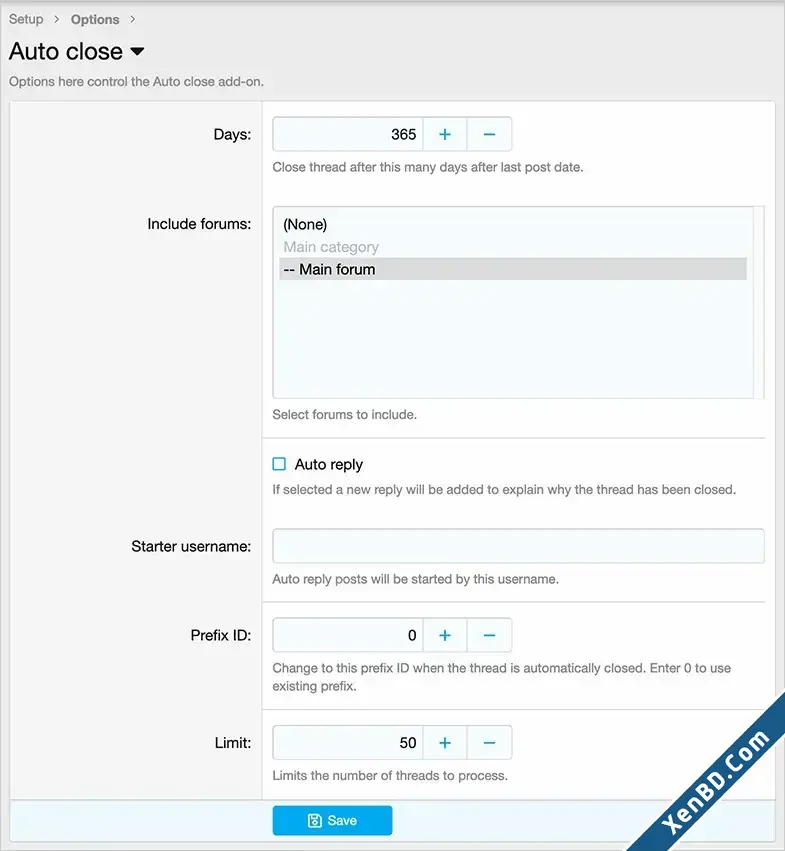
Task: Click the Limit label
Action: tap(233, 743)
